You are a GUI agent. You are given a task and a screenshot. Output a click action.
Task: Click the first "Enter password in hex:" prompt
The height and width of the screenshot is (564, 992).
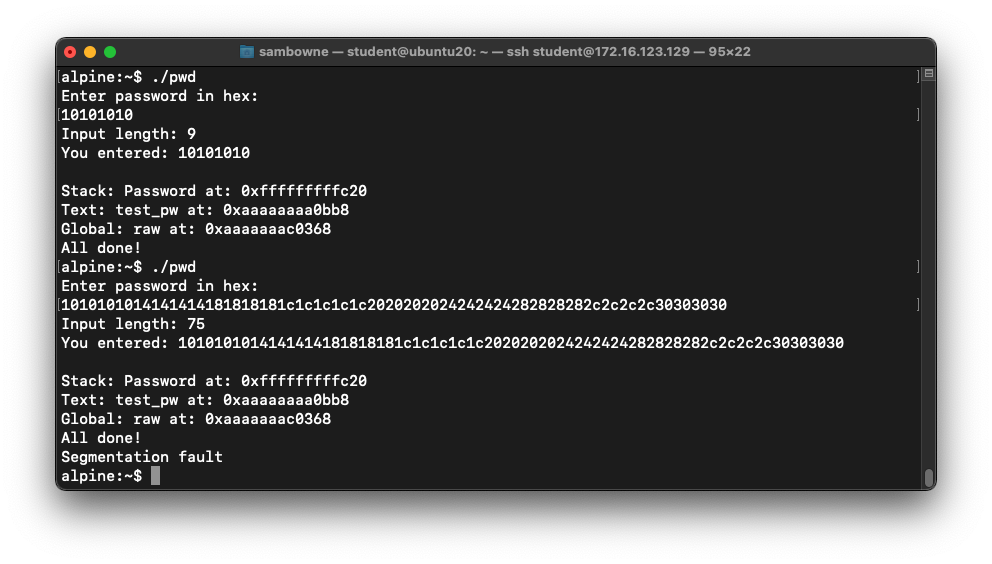(x=159, y=96)
